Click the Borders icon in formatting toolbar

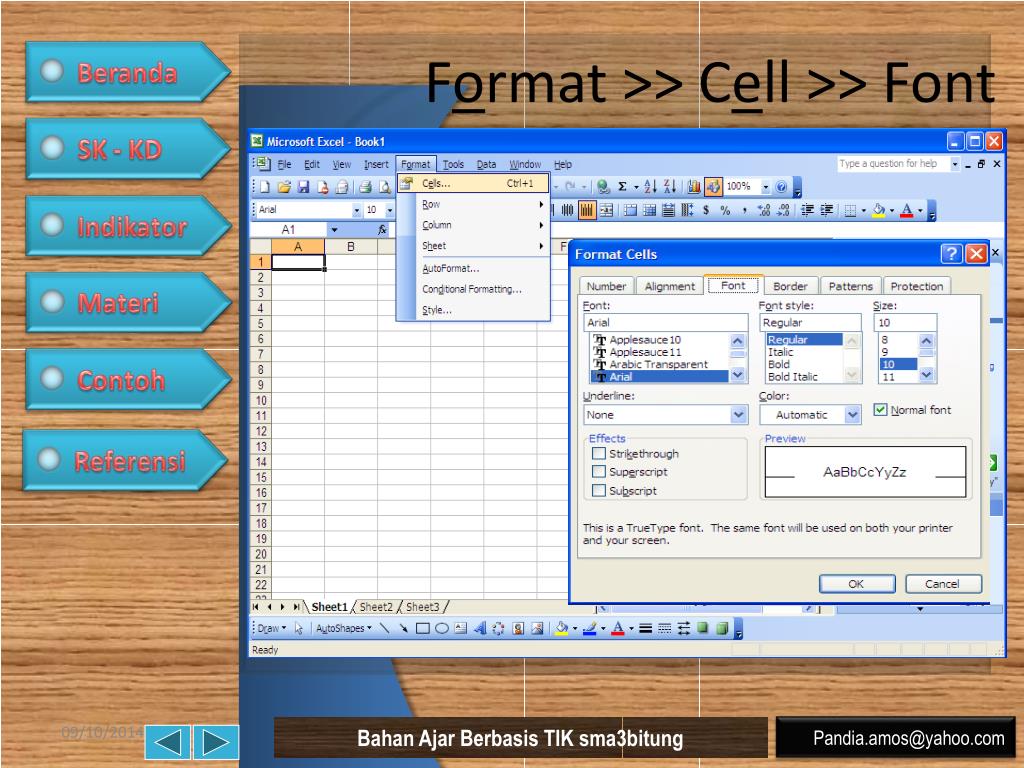tap(850, 210)
